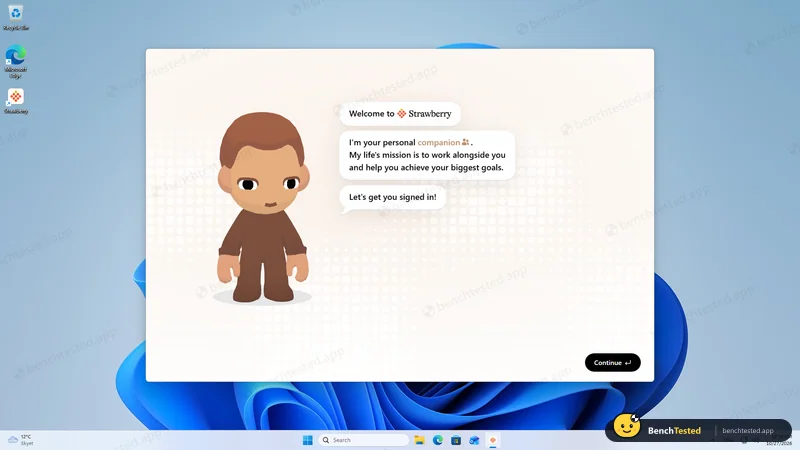This screenshot has height=450, width=800.
Task: Click the Continue button
Action: click(x=612, y=363)
